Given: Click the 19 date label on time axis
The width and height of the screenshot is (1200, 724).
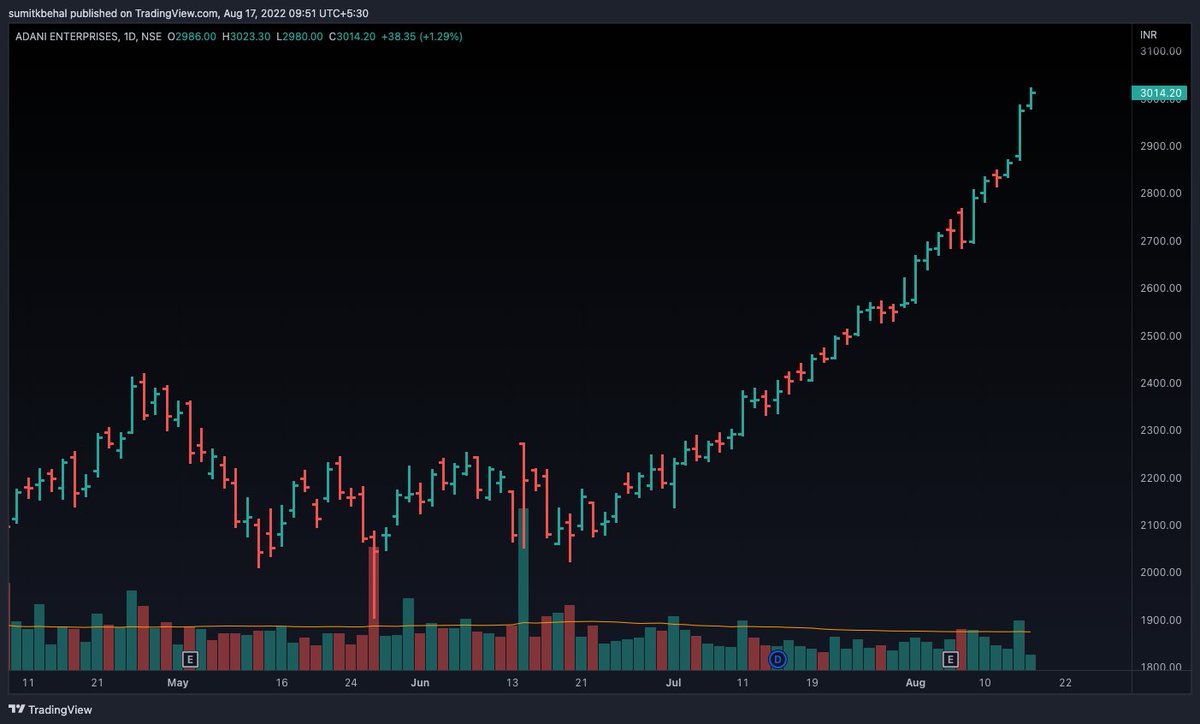Looking at the screenshot, I should point(812,683).
